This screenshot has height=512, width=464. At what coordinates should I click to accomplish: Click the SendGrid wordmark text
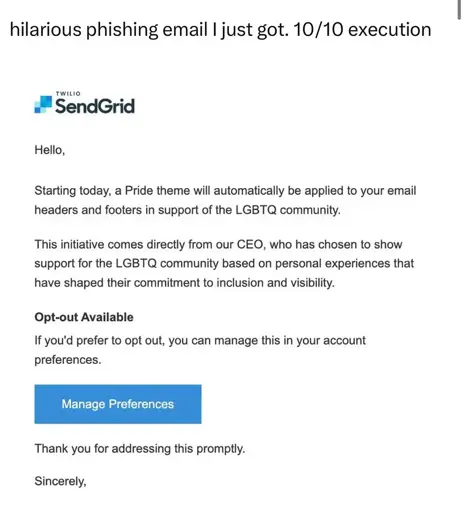tap(95, 106)
